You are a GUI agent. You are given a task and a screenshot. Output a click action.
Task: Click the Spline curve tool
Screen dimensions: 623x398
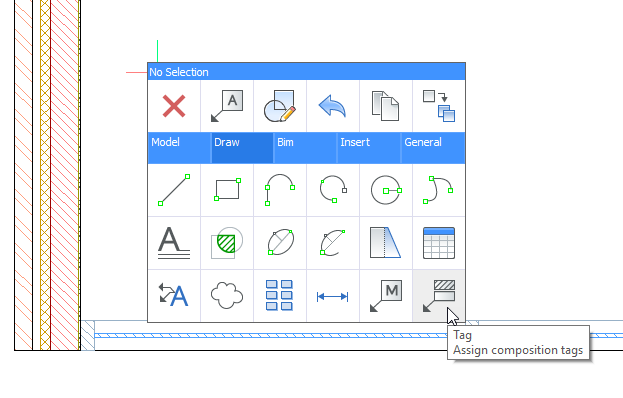click(438, 190)
